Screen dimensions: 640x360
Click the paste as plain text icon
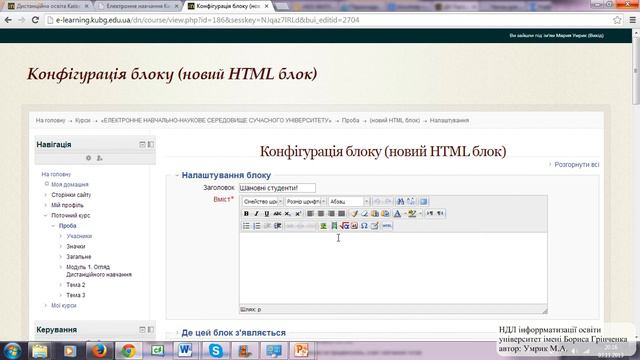click(375, 213)
